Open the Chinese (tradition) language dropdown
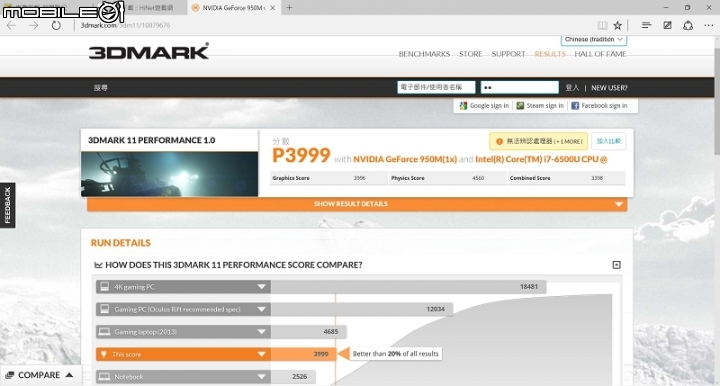 click(594, 40)
